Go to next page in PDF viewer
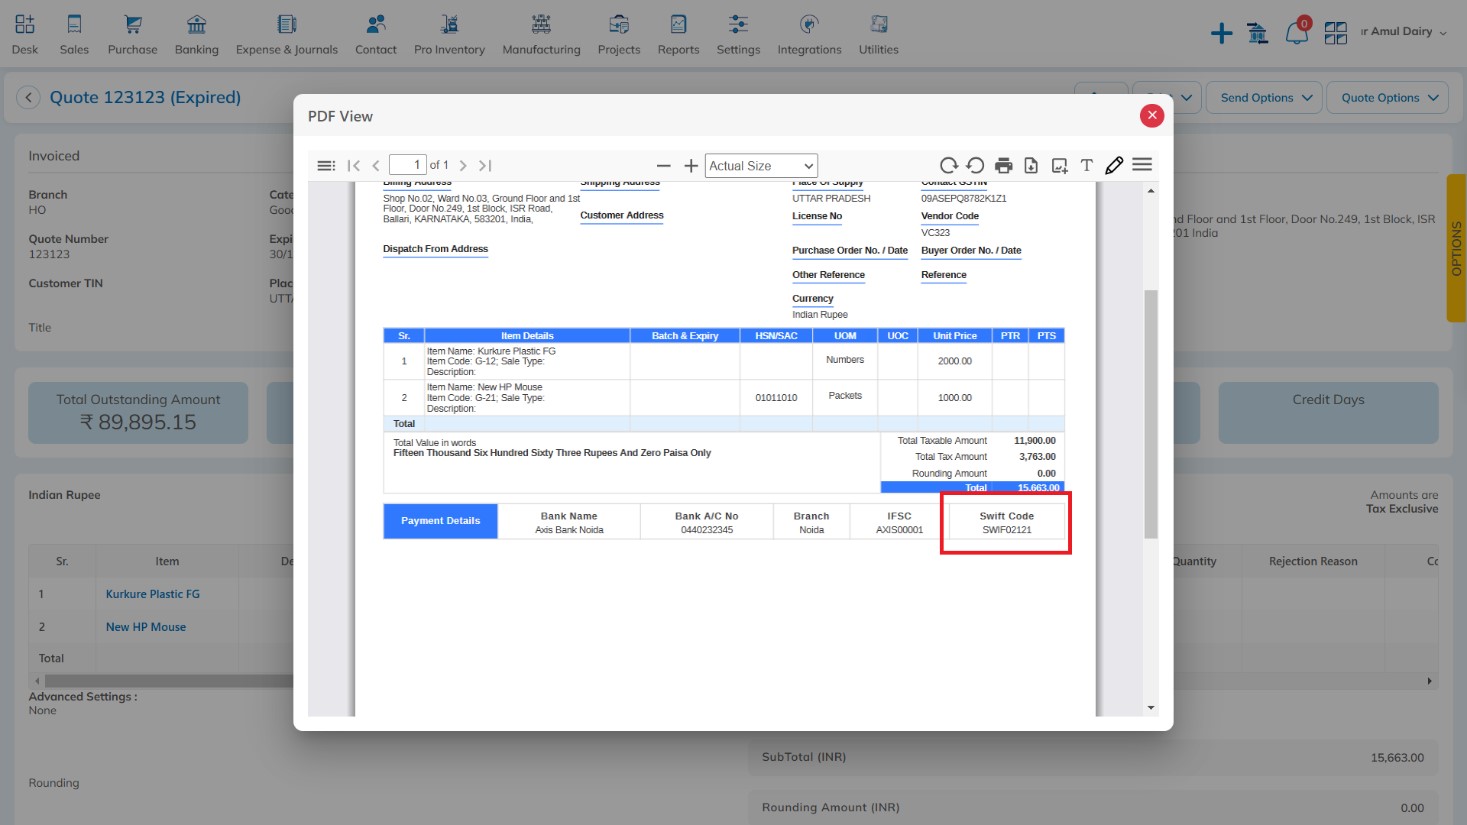This screenshot has height=825, width=1467. click(463, 165)
